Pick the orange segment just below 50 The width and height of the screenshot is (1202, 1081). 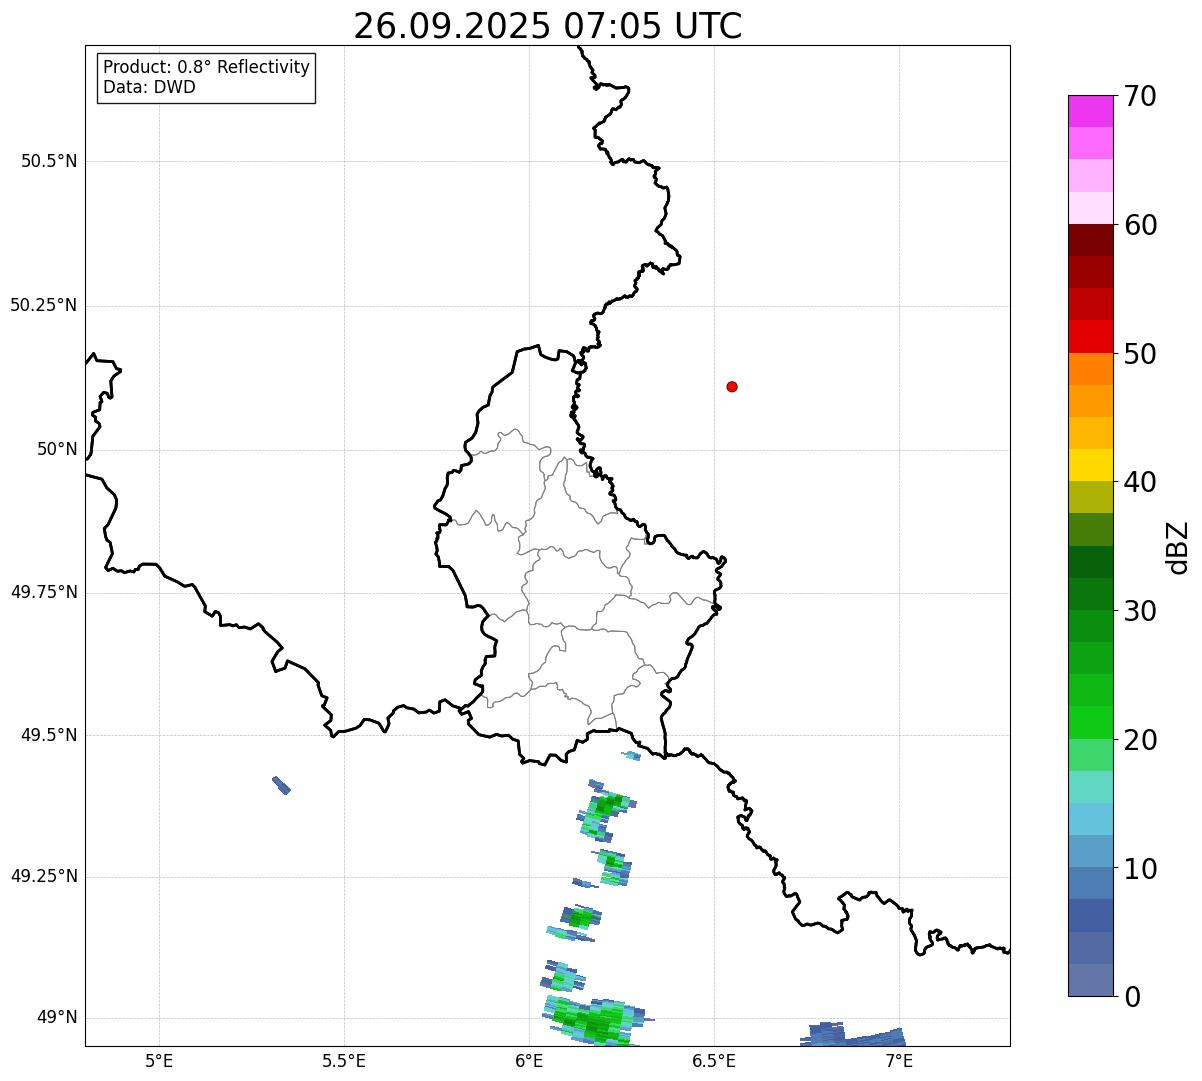click(1090, 369)
